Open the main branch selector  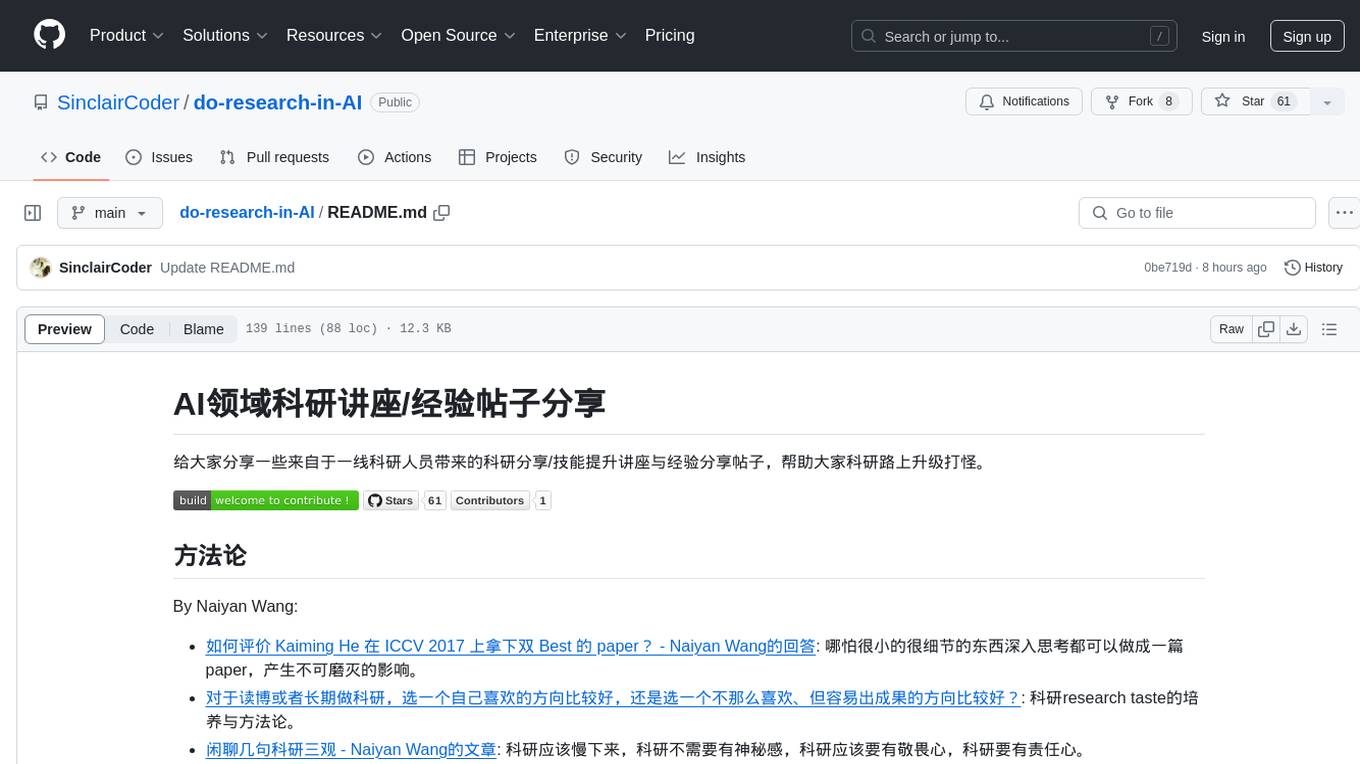[110, 213]
